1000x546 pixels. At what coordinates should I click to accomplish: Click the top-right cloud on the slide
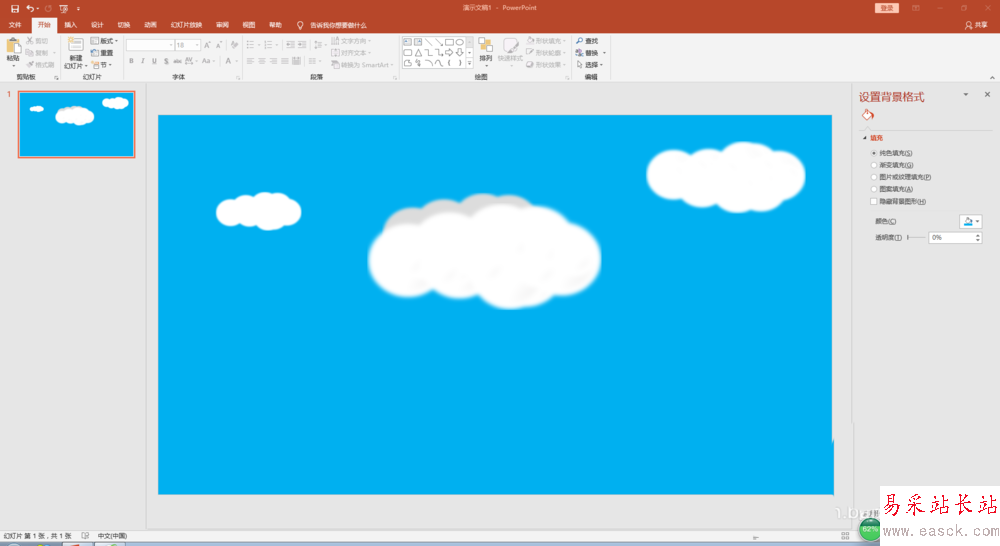click(x=726, y=177)
